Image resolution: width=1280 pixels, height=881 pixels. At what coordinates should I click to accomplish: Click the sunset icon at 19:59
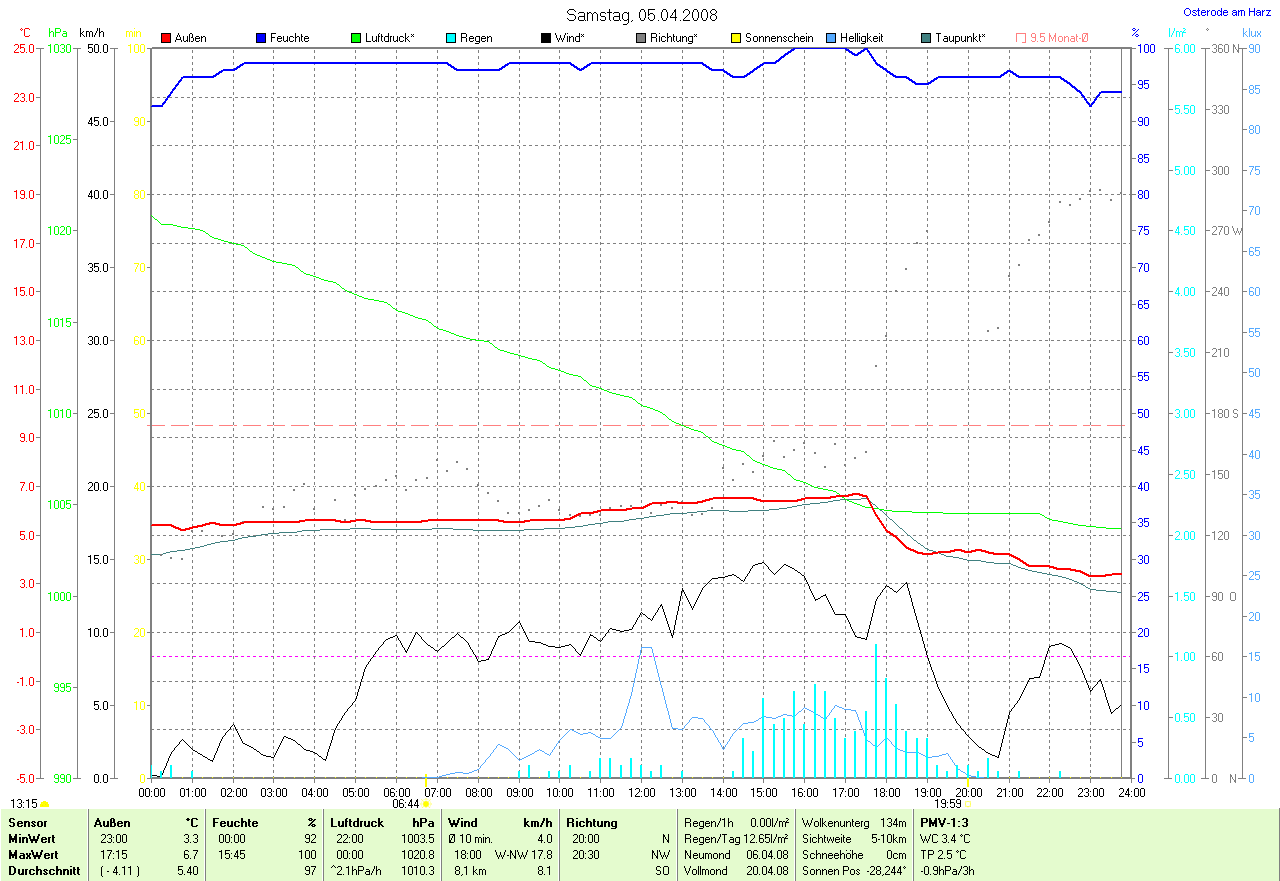[x=968, y=803]
